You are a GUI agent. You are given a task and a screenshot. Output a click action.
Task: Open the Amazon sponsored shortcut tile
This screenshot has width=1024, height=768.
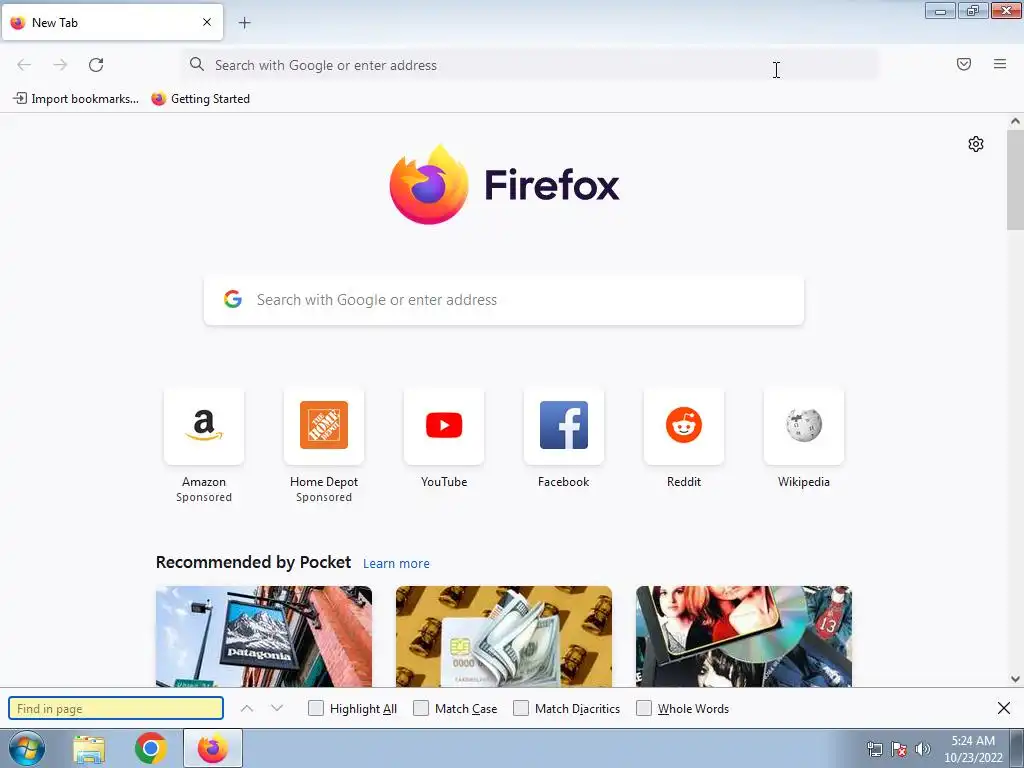204,426
